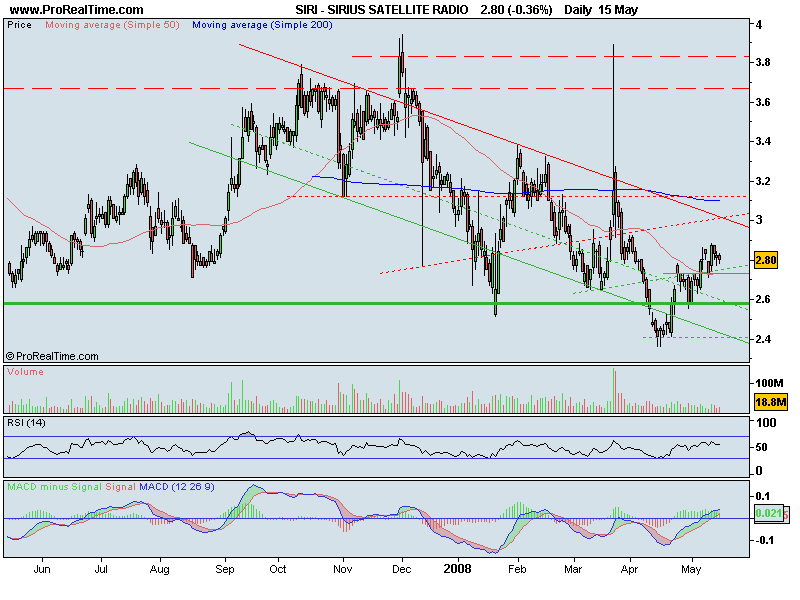Click the Jul label on the time axis
Viewport: 800px width, 600px height.
point(101,569)
